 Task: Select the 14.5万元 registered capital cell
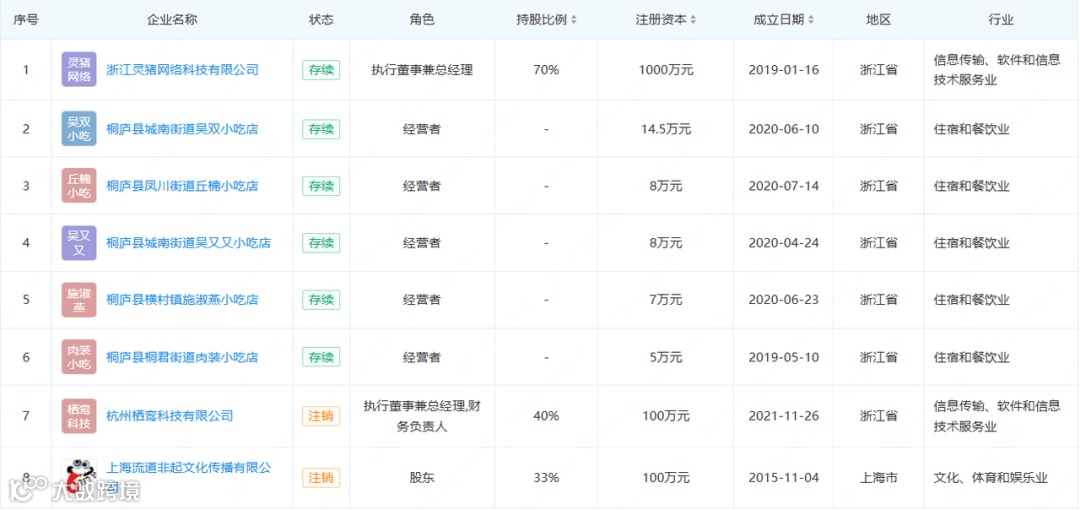click(x=665, y=129)
